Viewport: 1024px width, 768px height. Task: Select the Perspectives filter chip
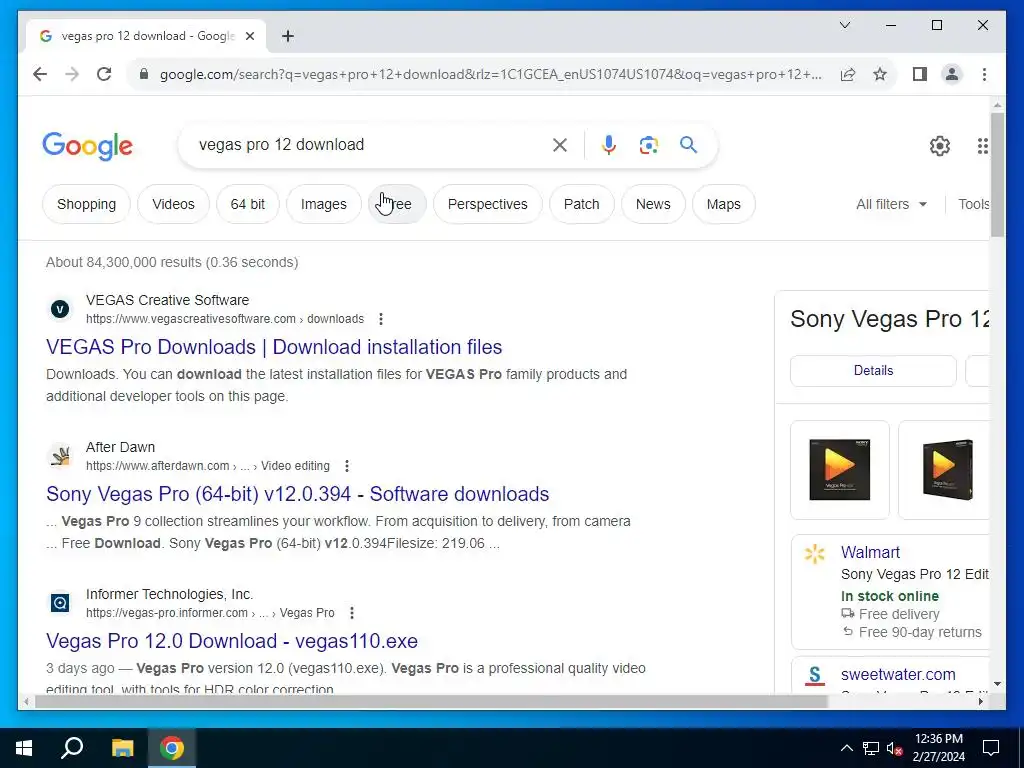click(487, 204)
